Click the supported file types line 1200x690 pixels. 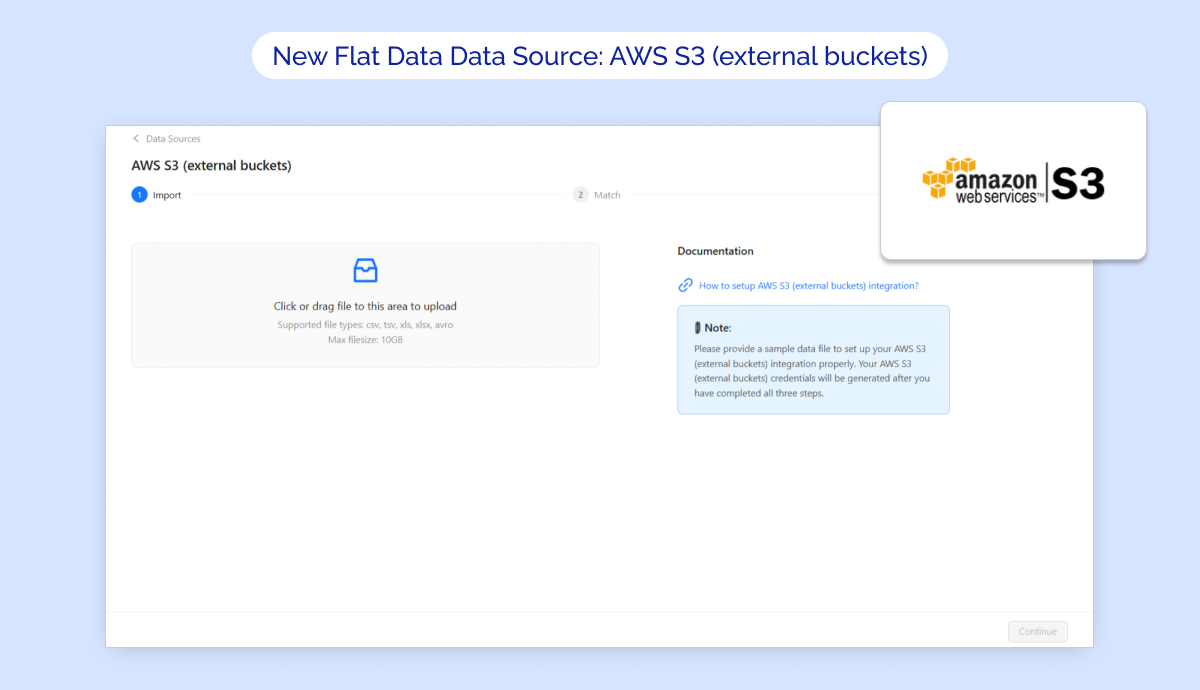[x=365, y=325]
